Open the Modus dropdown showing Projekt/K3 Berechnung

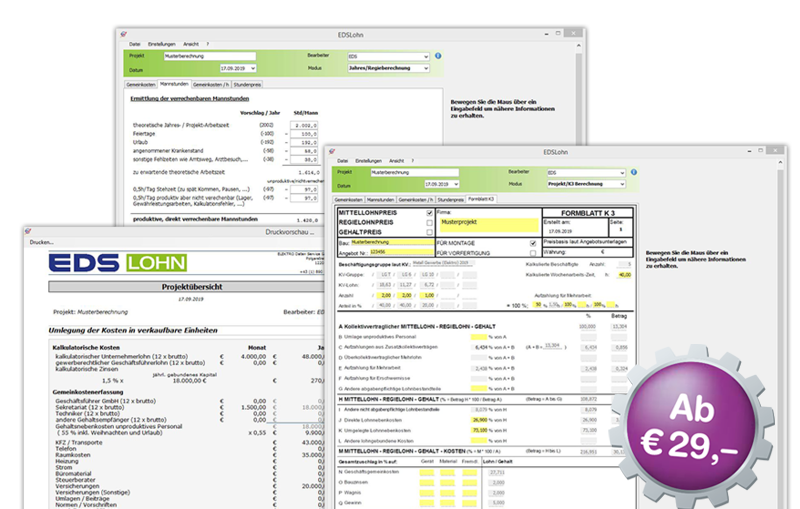click(x=586, y=184)
